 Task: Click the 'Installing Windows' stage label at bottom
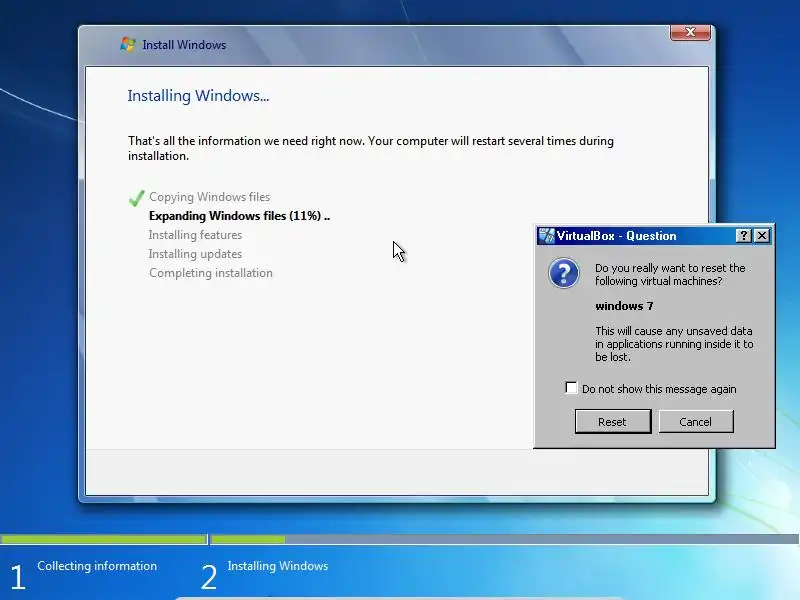tap(278, 566)
